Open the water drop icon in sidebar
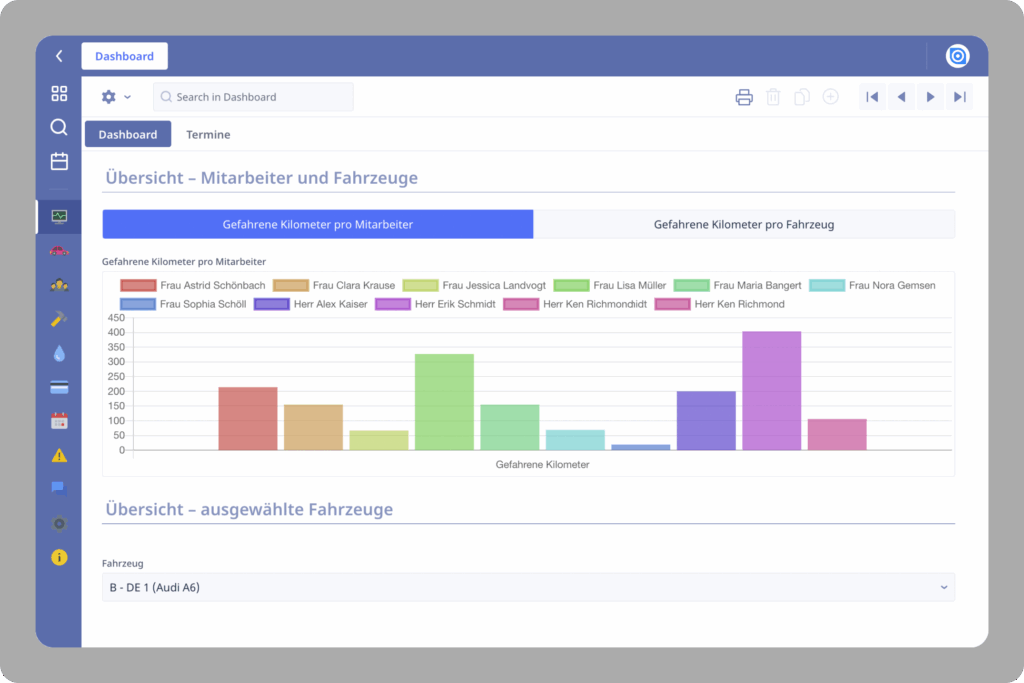Screen dimensions: 1024x683 click(59, 353)
